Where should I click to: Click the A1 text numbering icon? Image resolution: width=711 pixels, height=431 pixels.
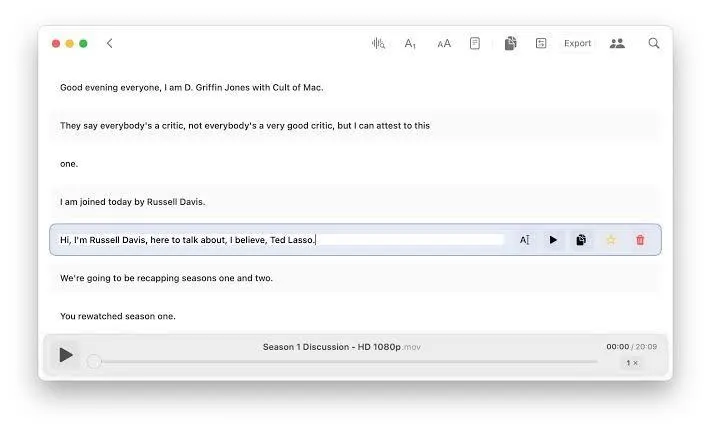[410, 44]
